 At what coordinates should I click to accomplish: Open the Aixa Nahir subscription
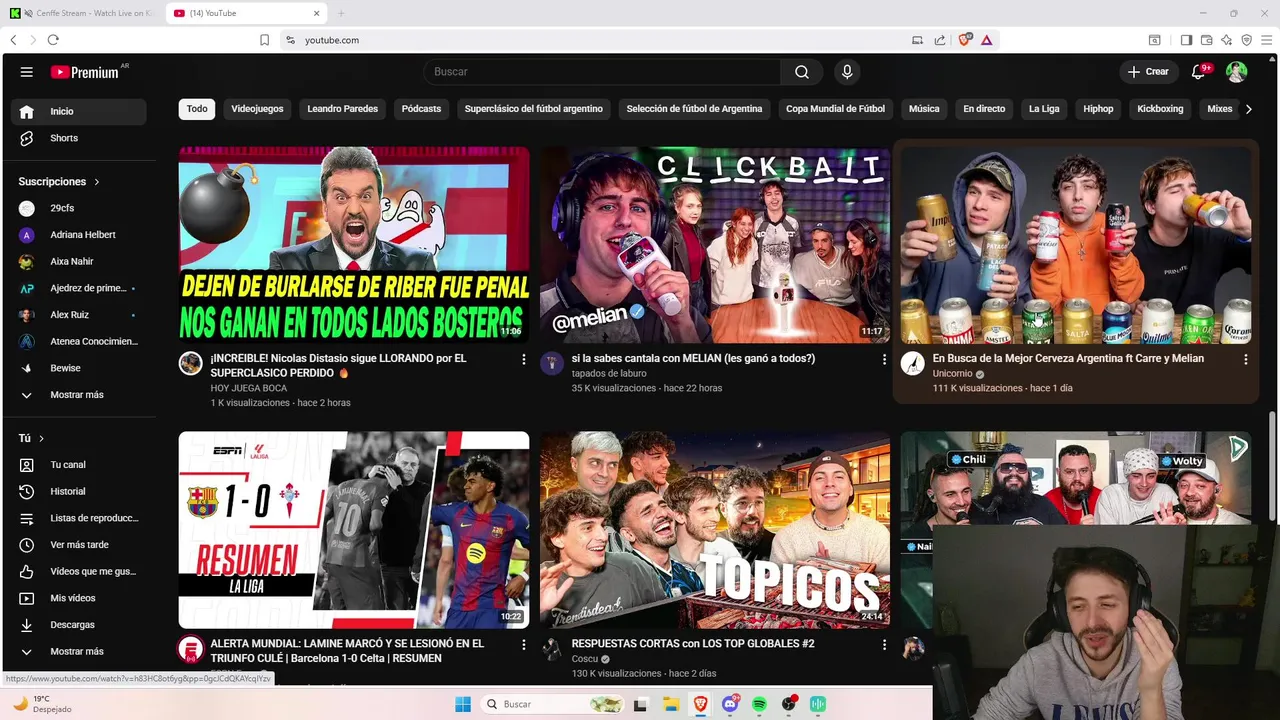click(79, 261)
